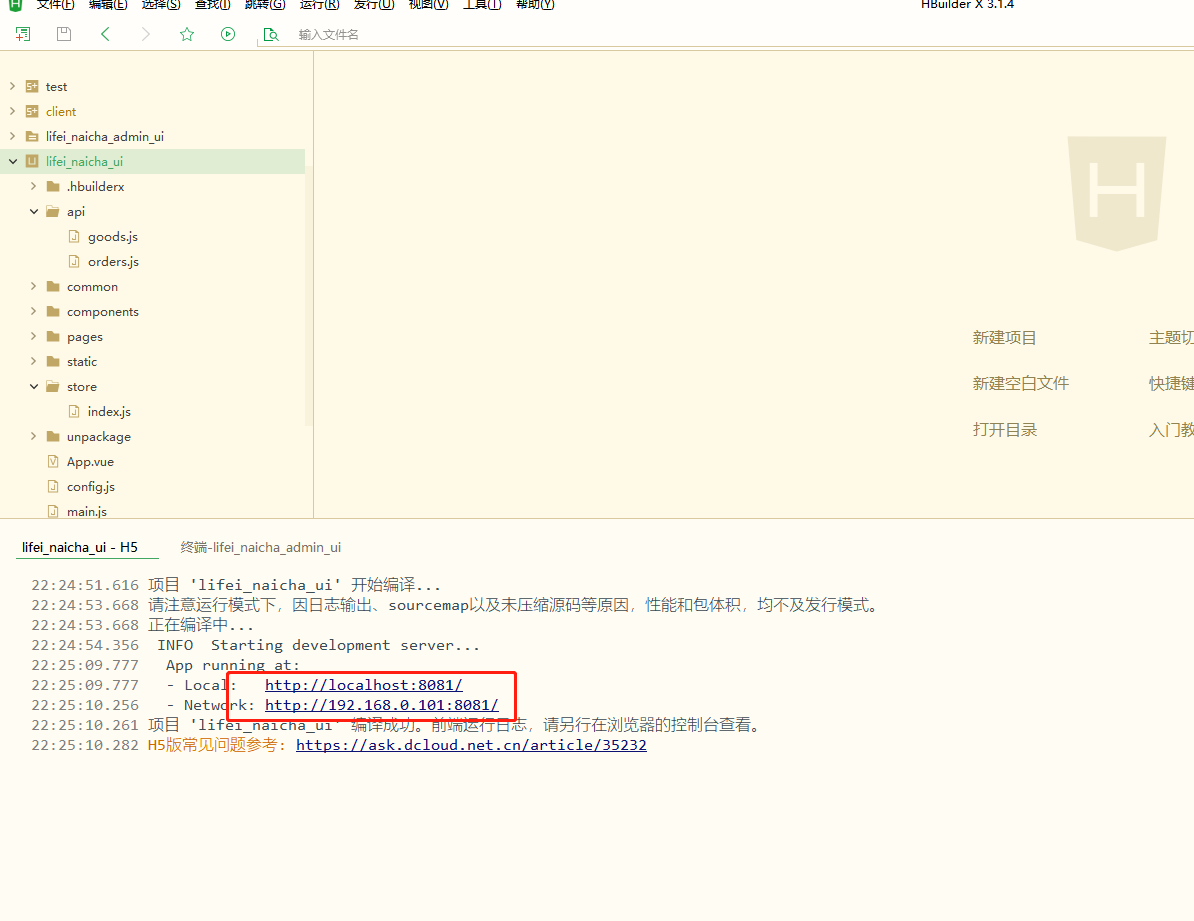
Task: Click the save icon in the toolbar
Action: tap(63, 33)
